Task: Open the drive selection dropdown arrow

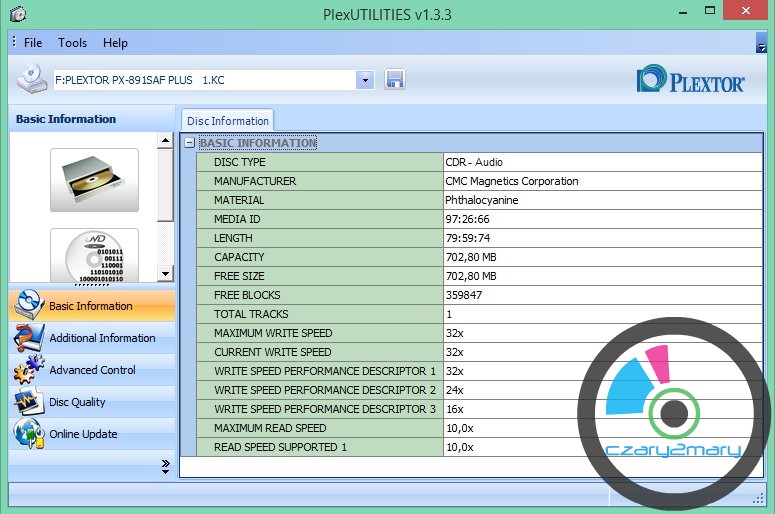Action: (x=364, y=80)
